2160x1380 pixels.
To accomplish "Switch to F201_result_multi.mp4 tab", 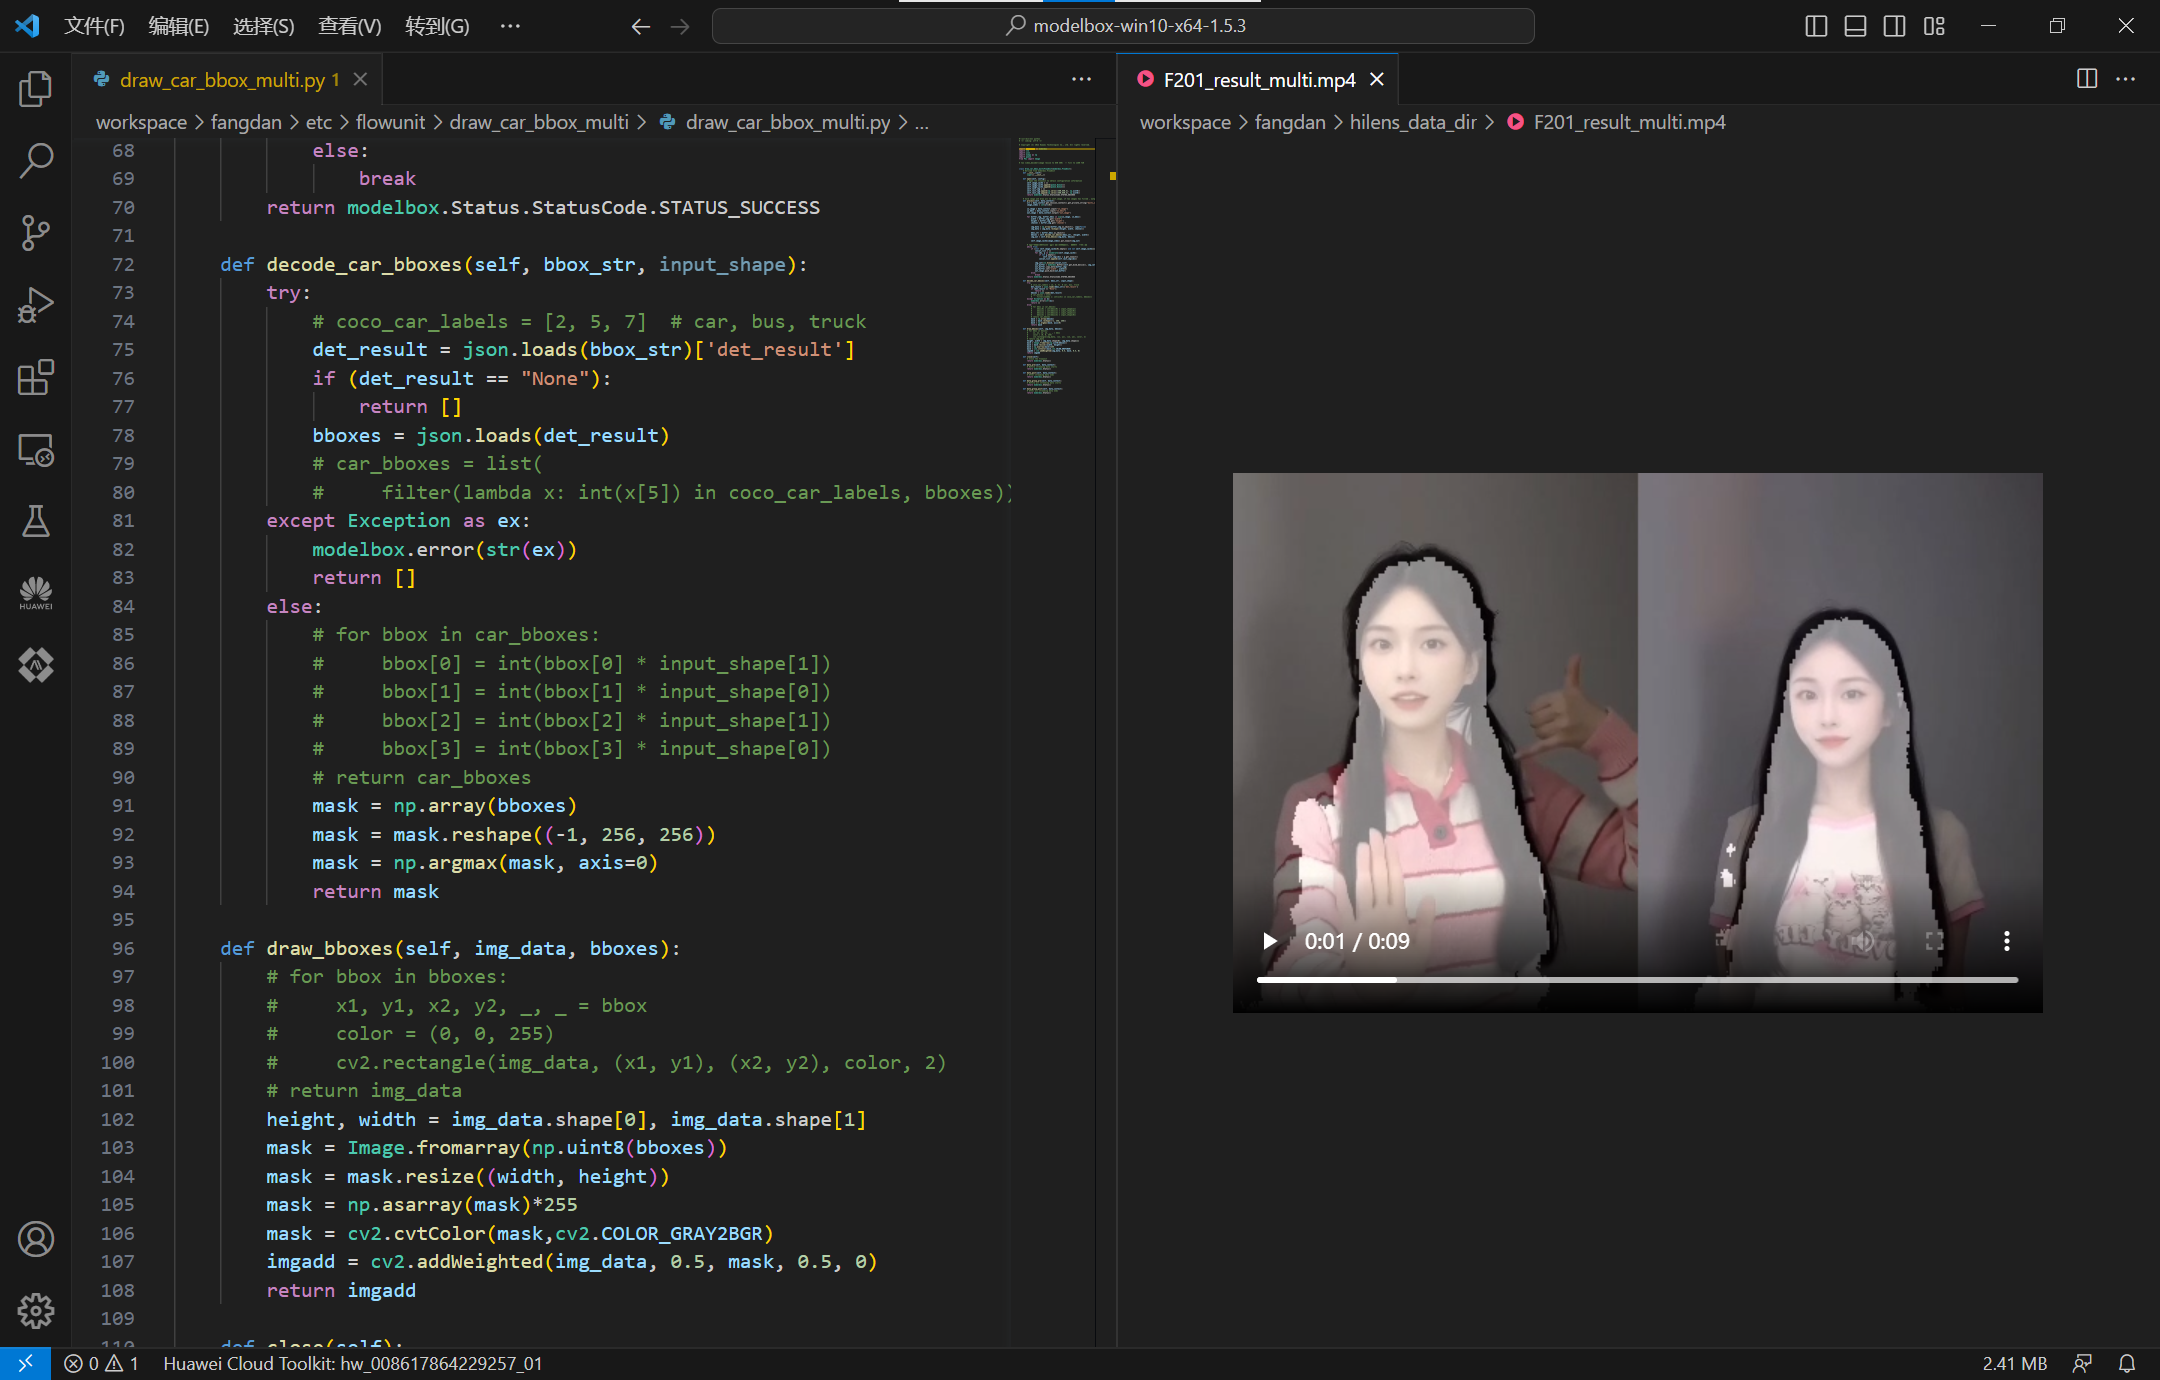I will click(1259, 80).
